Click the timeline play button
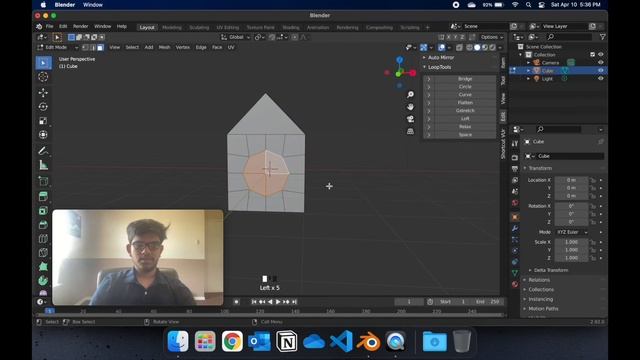Screen dimensions: 640x360 click(x=278, y=302)
